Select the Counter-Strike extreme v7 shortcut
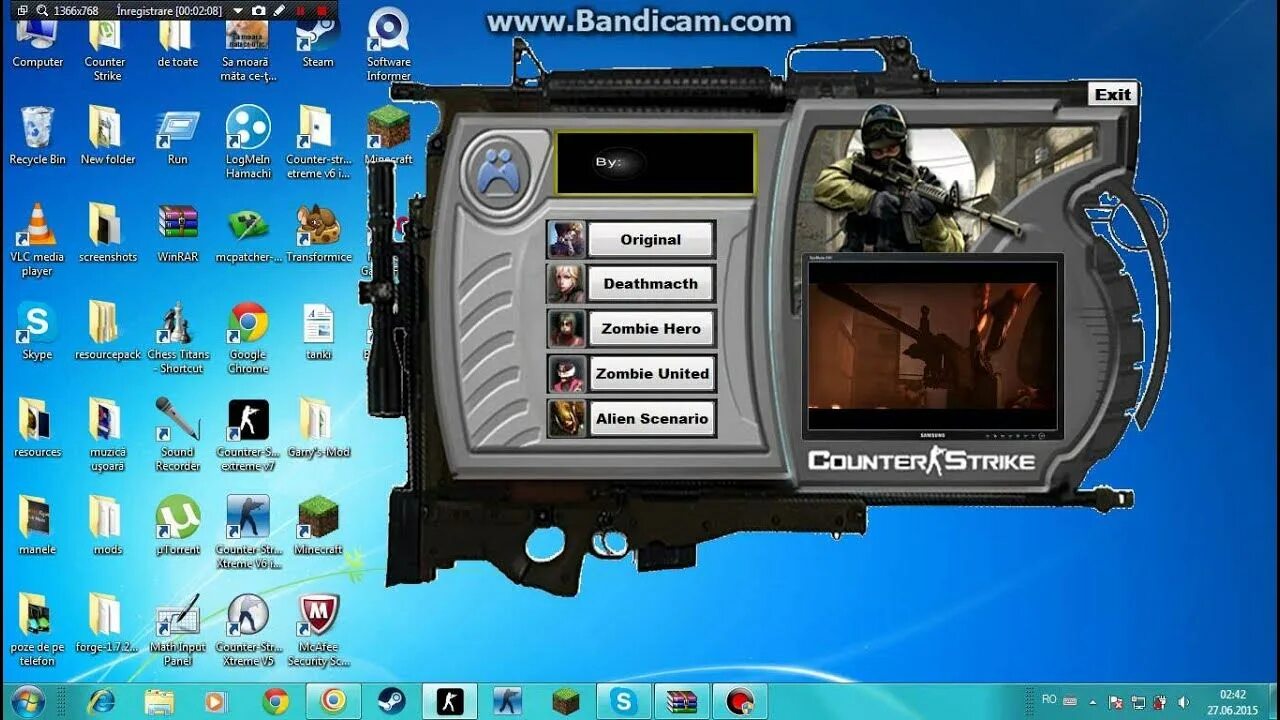Image resolution: width=1280 pixels, height=720 pixels. click(248, 435)
